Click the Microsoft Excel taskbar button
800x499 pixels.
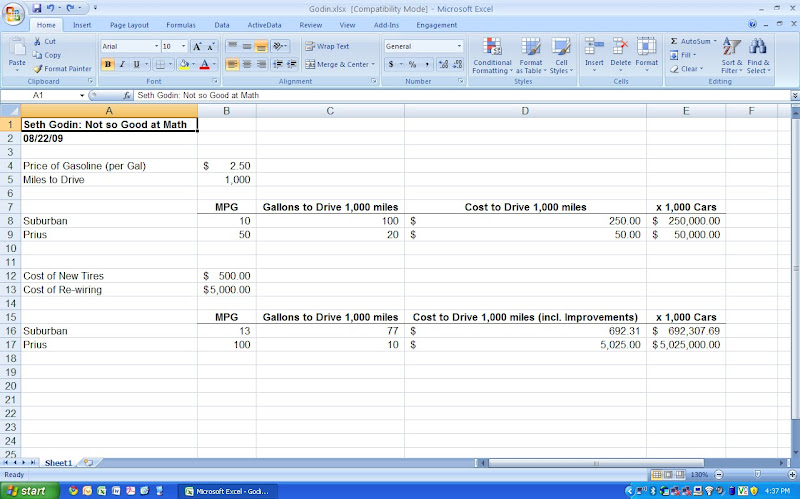(228, 491)
